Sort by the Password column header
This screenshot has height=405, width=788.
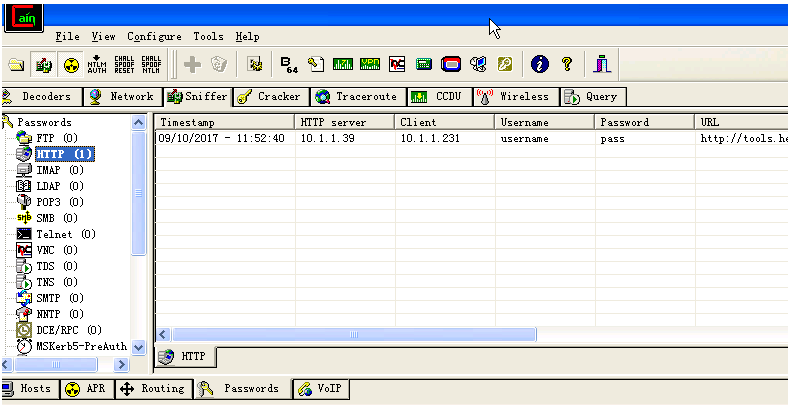[645, 122]
